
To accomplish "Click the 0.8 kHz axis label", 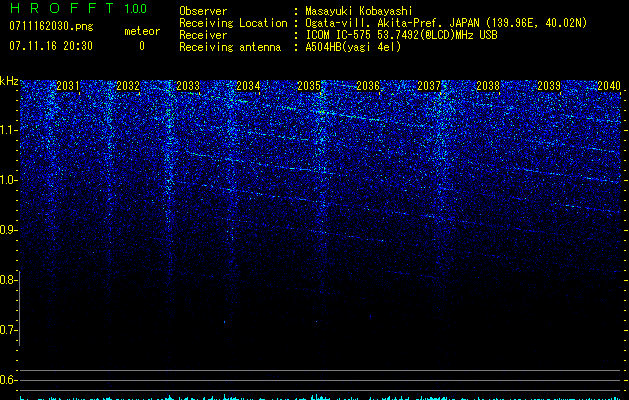I will [x=9, y=280].
